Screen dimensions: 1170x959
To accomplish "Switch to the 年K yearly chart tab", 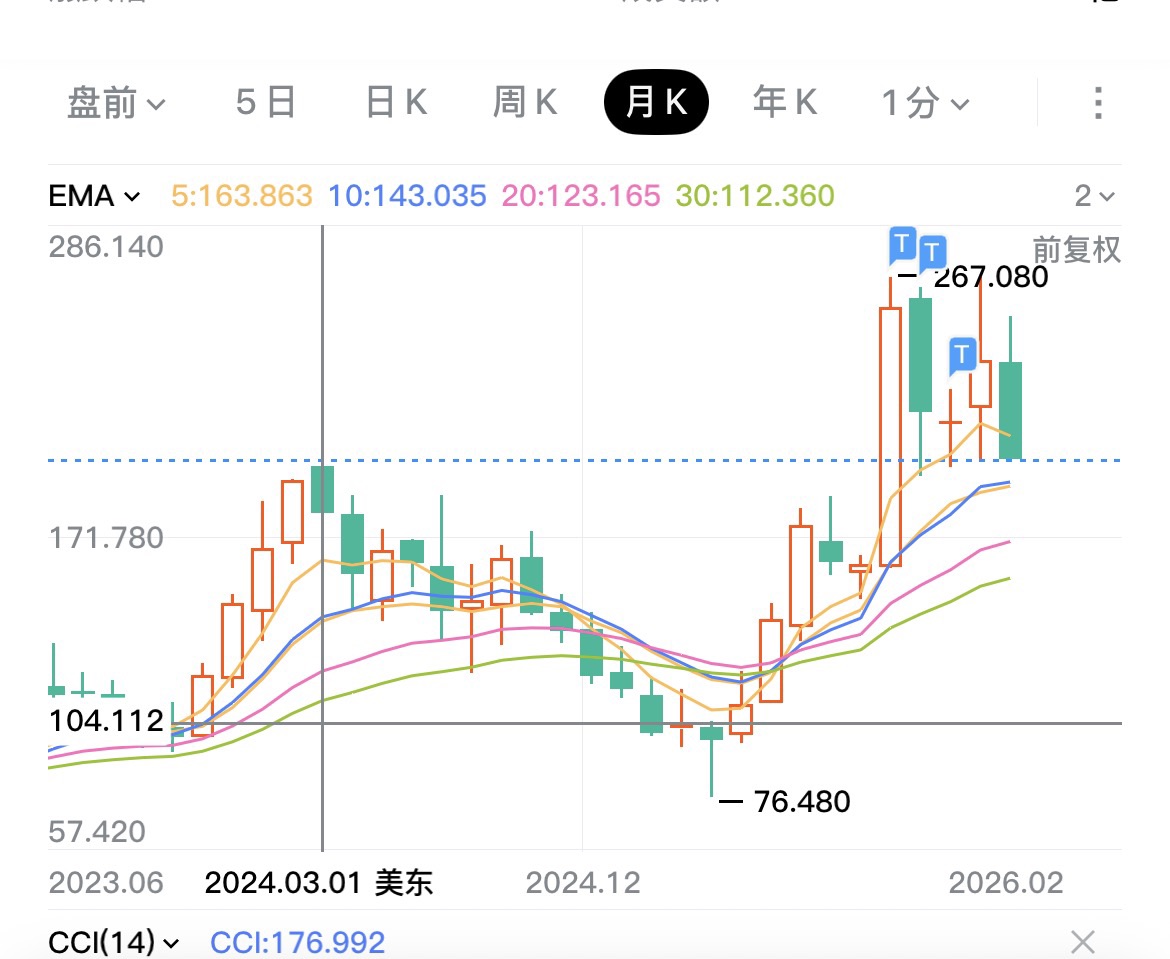I will tap(785, 103).
